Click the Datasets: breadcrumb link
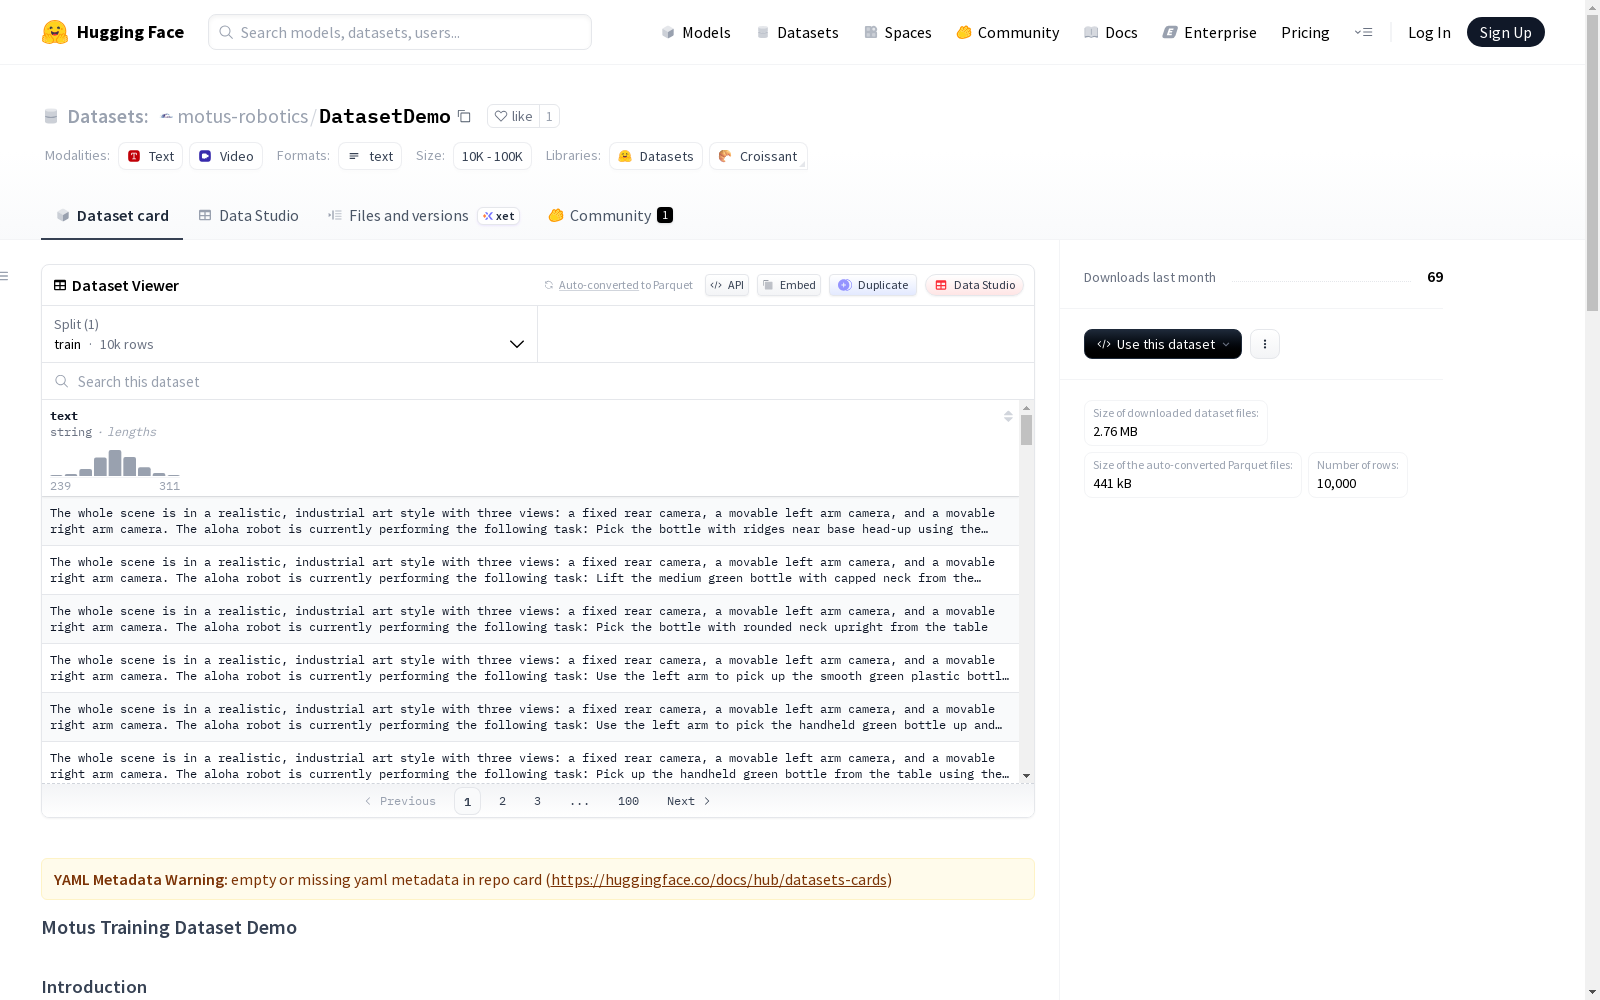 pos(107,116)
